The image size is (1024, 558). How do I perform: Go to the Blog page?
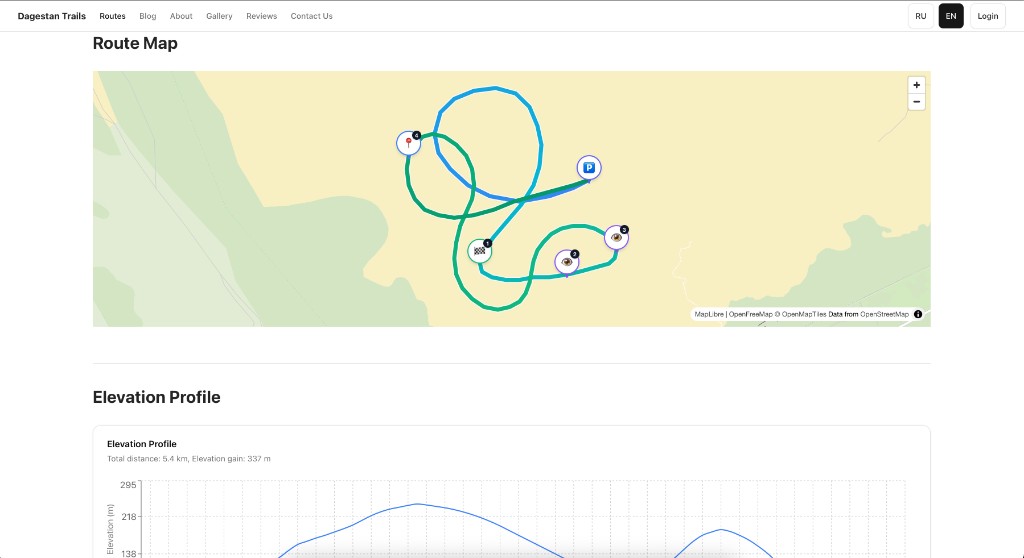click(148, 16)
